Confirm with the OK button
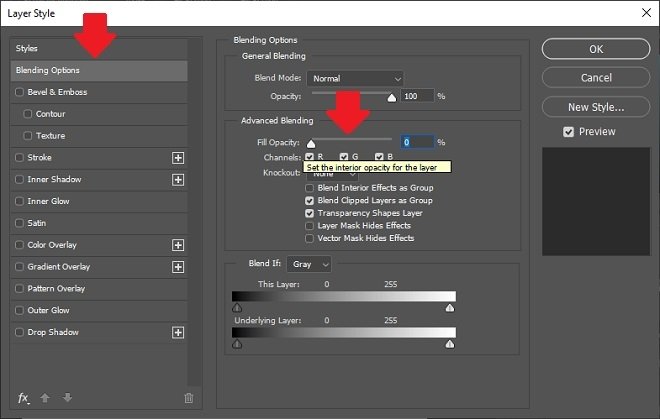The width and height of the screenshot is (660, 419). pos(596,49)
